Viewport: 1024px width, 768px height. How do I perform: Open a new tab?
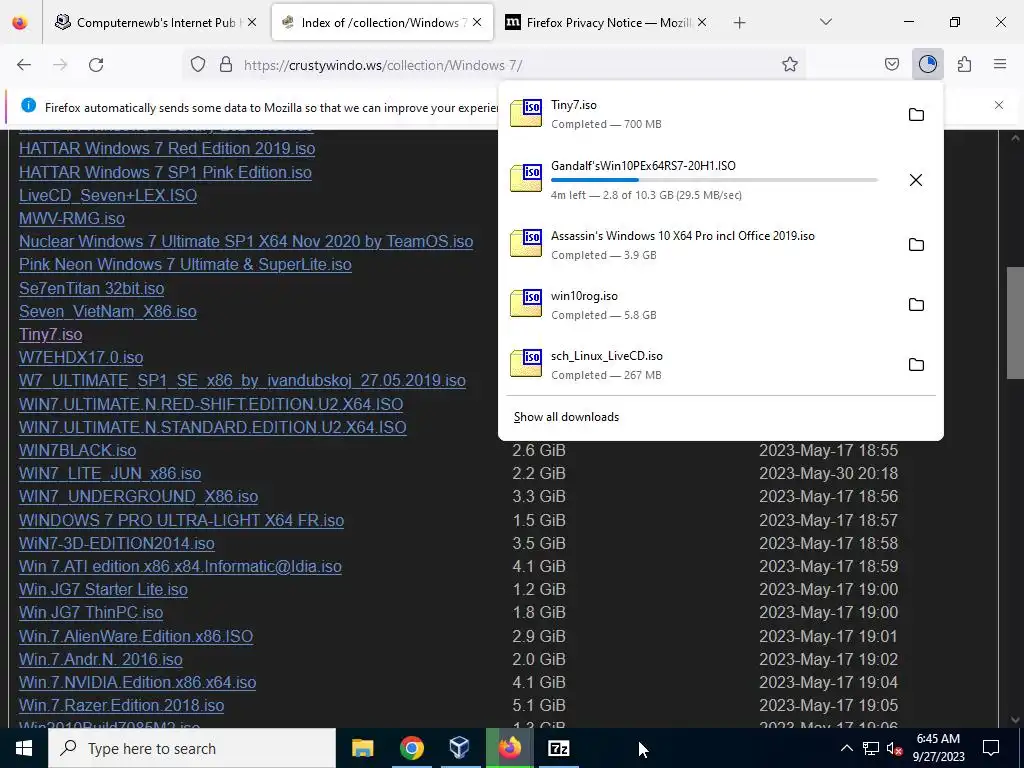coord(739,23)
